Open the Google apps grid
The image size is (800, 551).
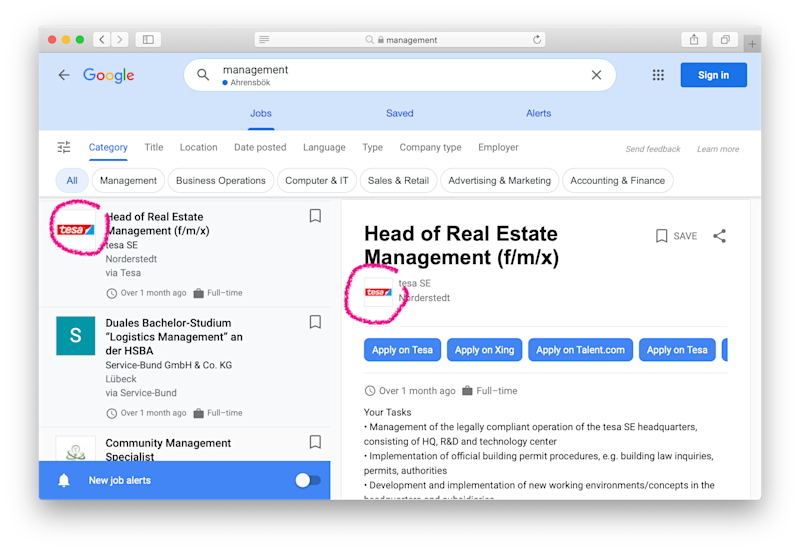[658, 75]
